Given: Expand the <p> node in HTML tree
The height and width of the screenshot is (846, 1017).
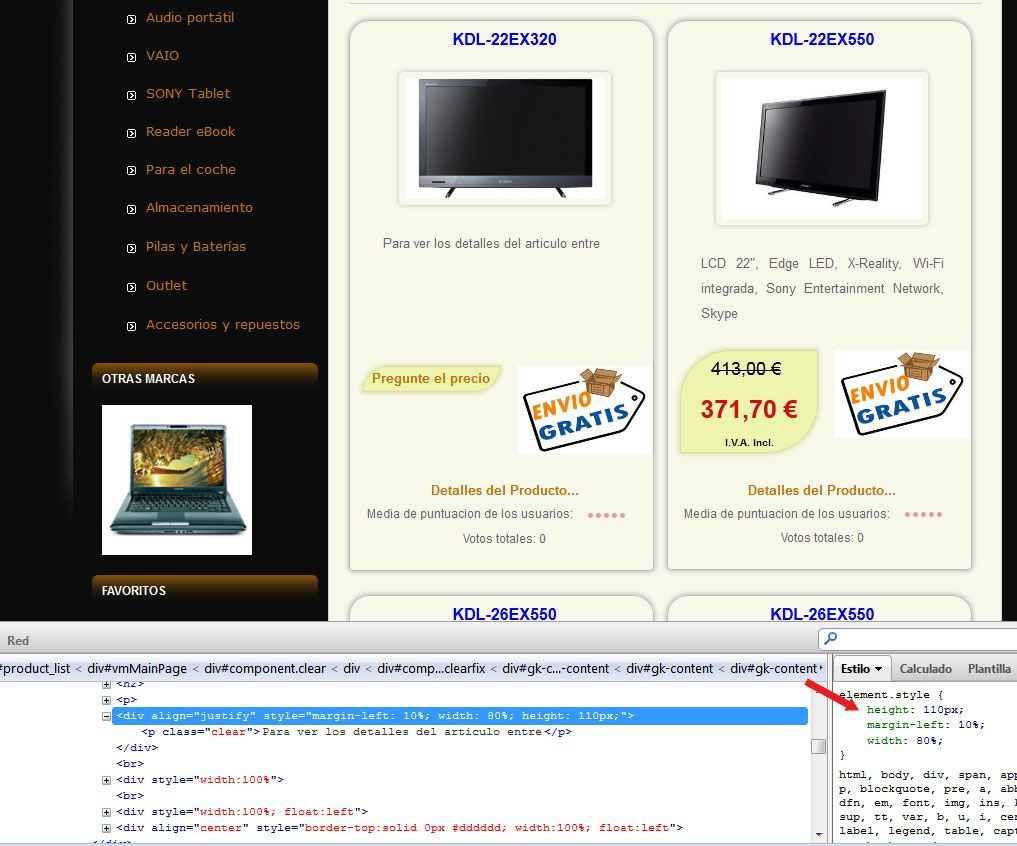Looking at the screenshot, I should [106, 700].
